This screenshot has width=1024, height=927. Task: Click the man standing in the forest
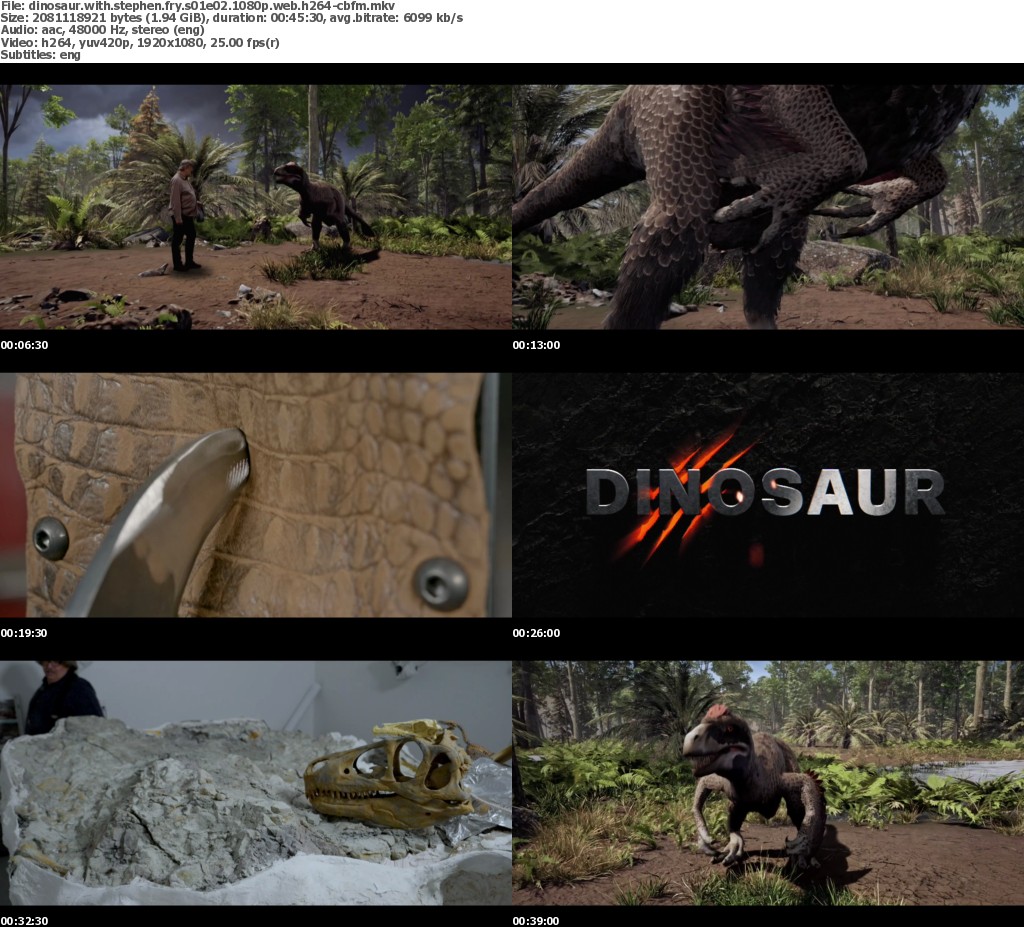[183, 215]
